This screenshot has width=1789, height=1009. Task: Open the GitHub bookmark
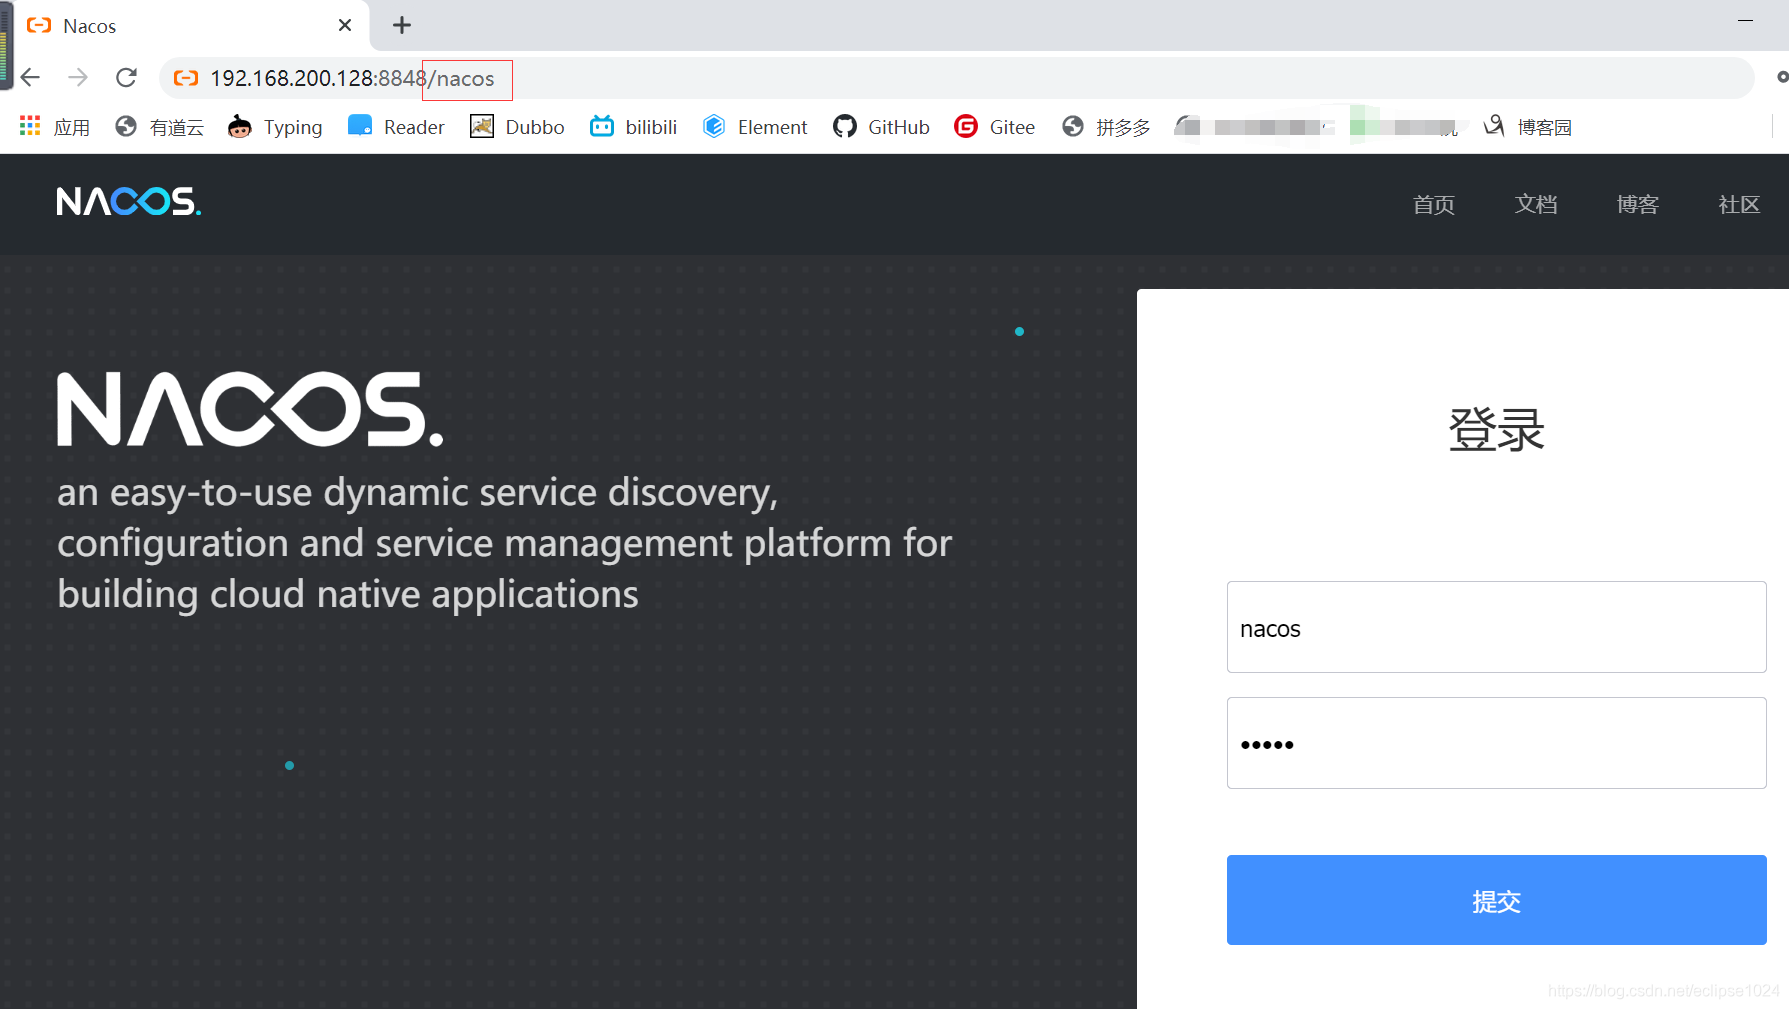(x=881, y=127)
